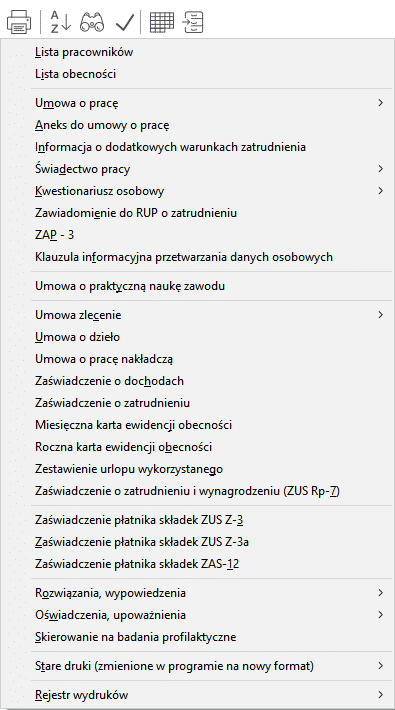Click the table grid icon
This screenshot has height=710, width=395.
click(162, 22)
